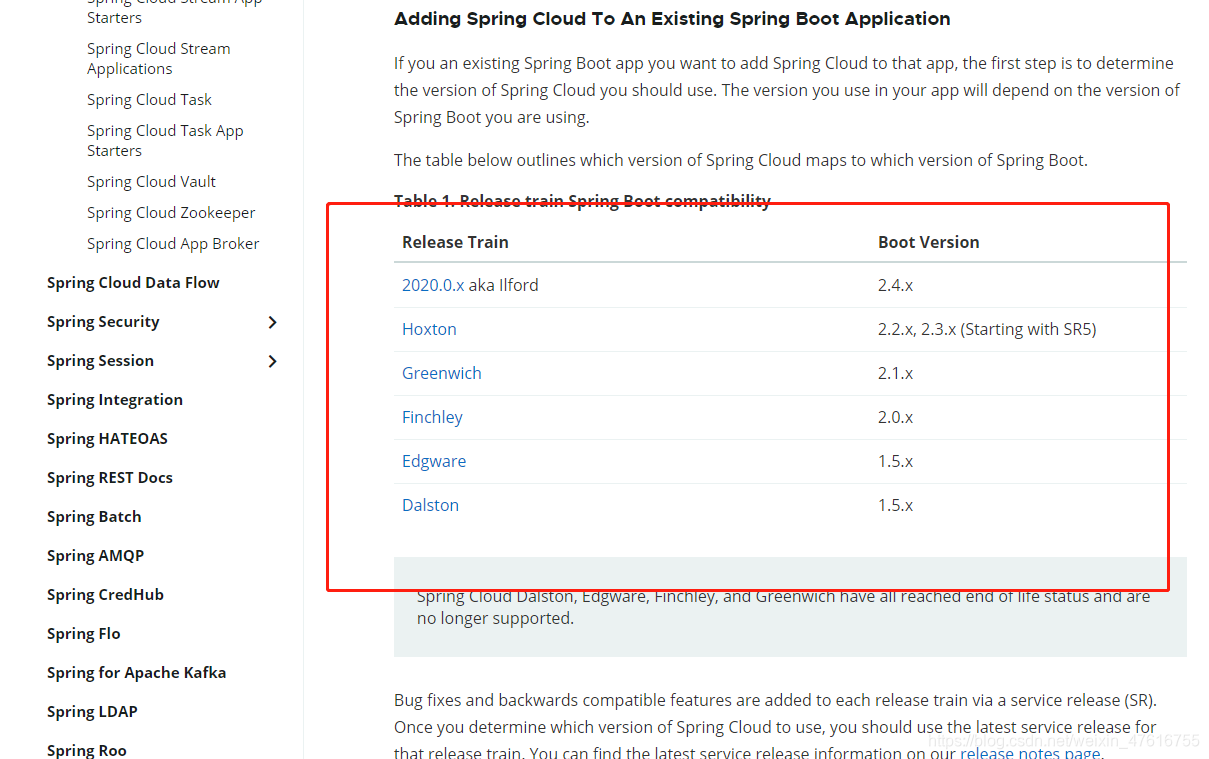Open Spring Cloud App Broker

(x=173, y=244)
